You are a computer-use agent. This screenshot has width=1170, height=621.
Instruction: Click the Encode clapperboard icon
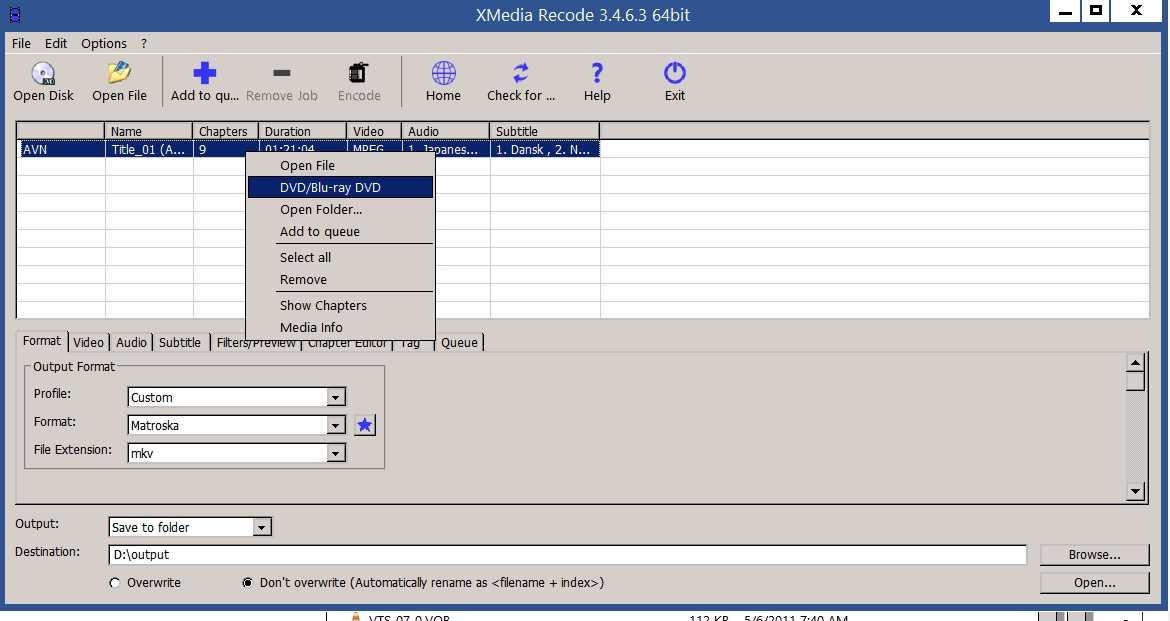point(358,72)
